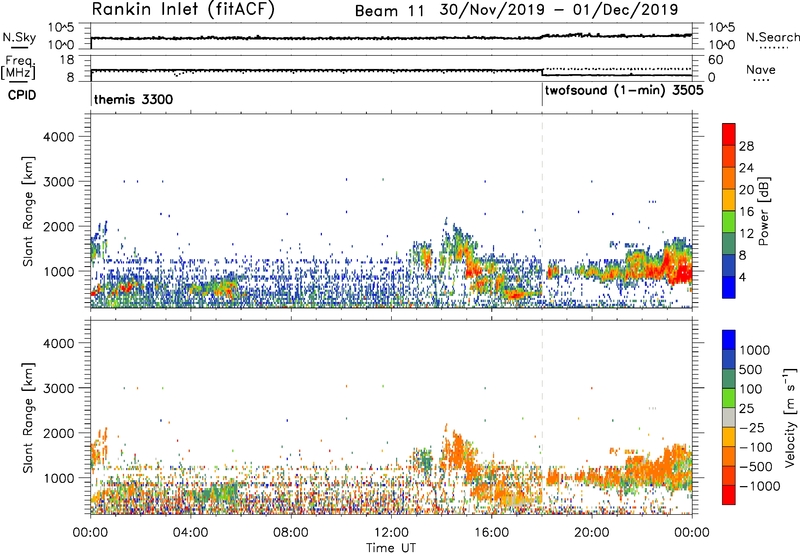Select the "twofsound (1-min) 3505" CPID entry

pyautogui.click(x=624, y=91)
